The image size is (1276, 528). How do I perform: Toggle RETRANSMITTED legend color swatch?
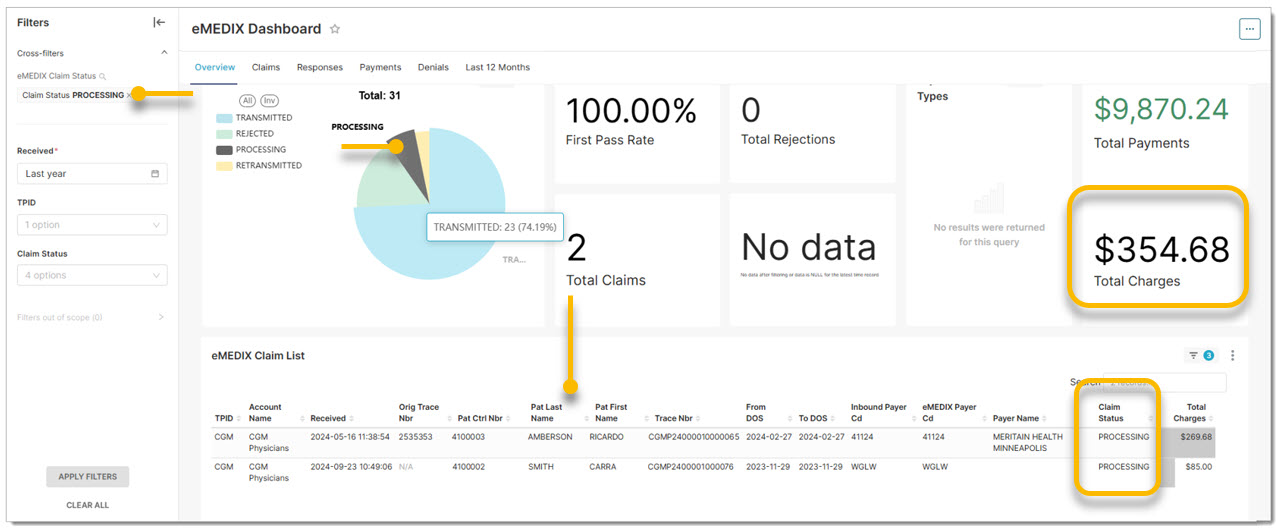[224, 166]
